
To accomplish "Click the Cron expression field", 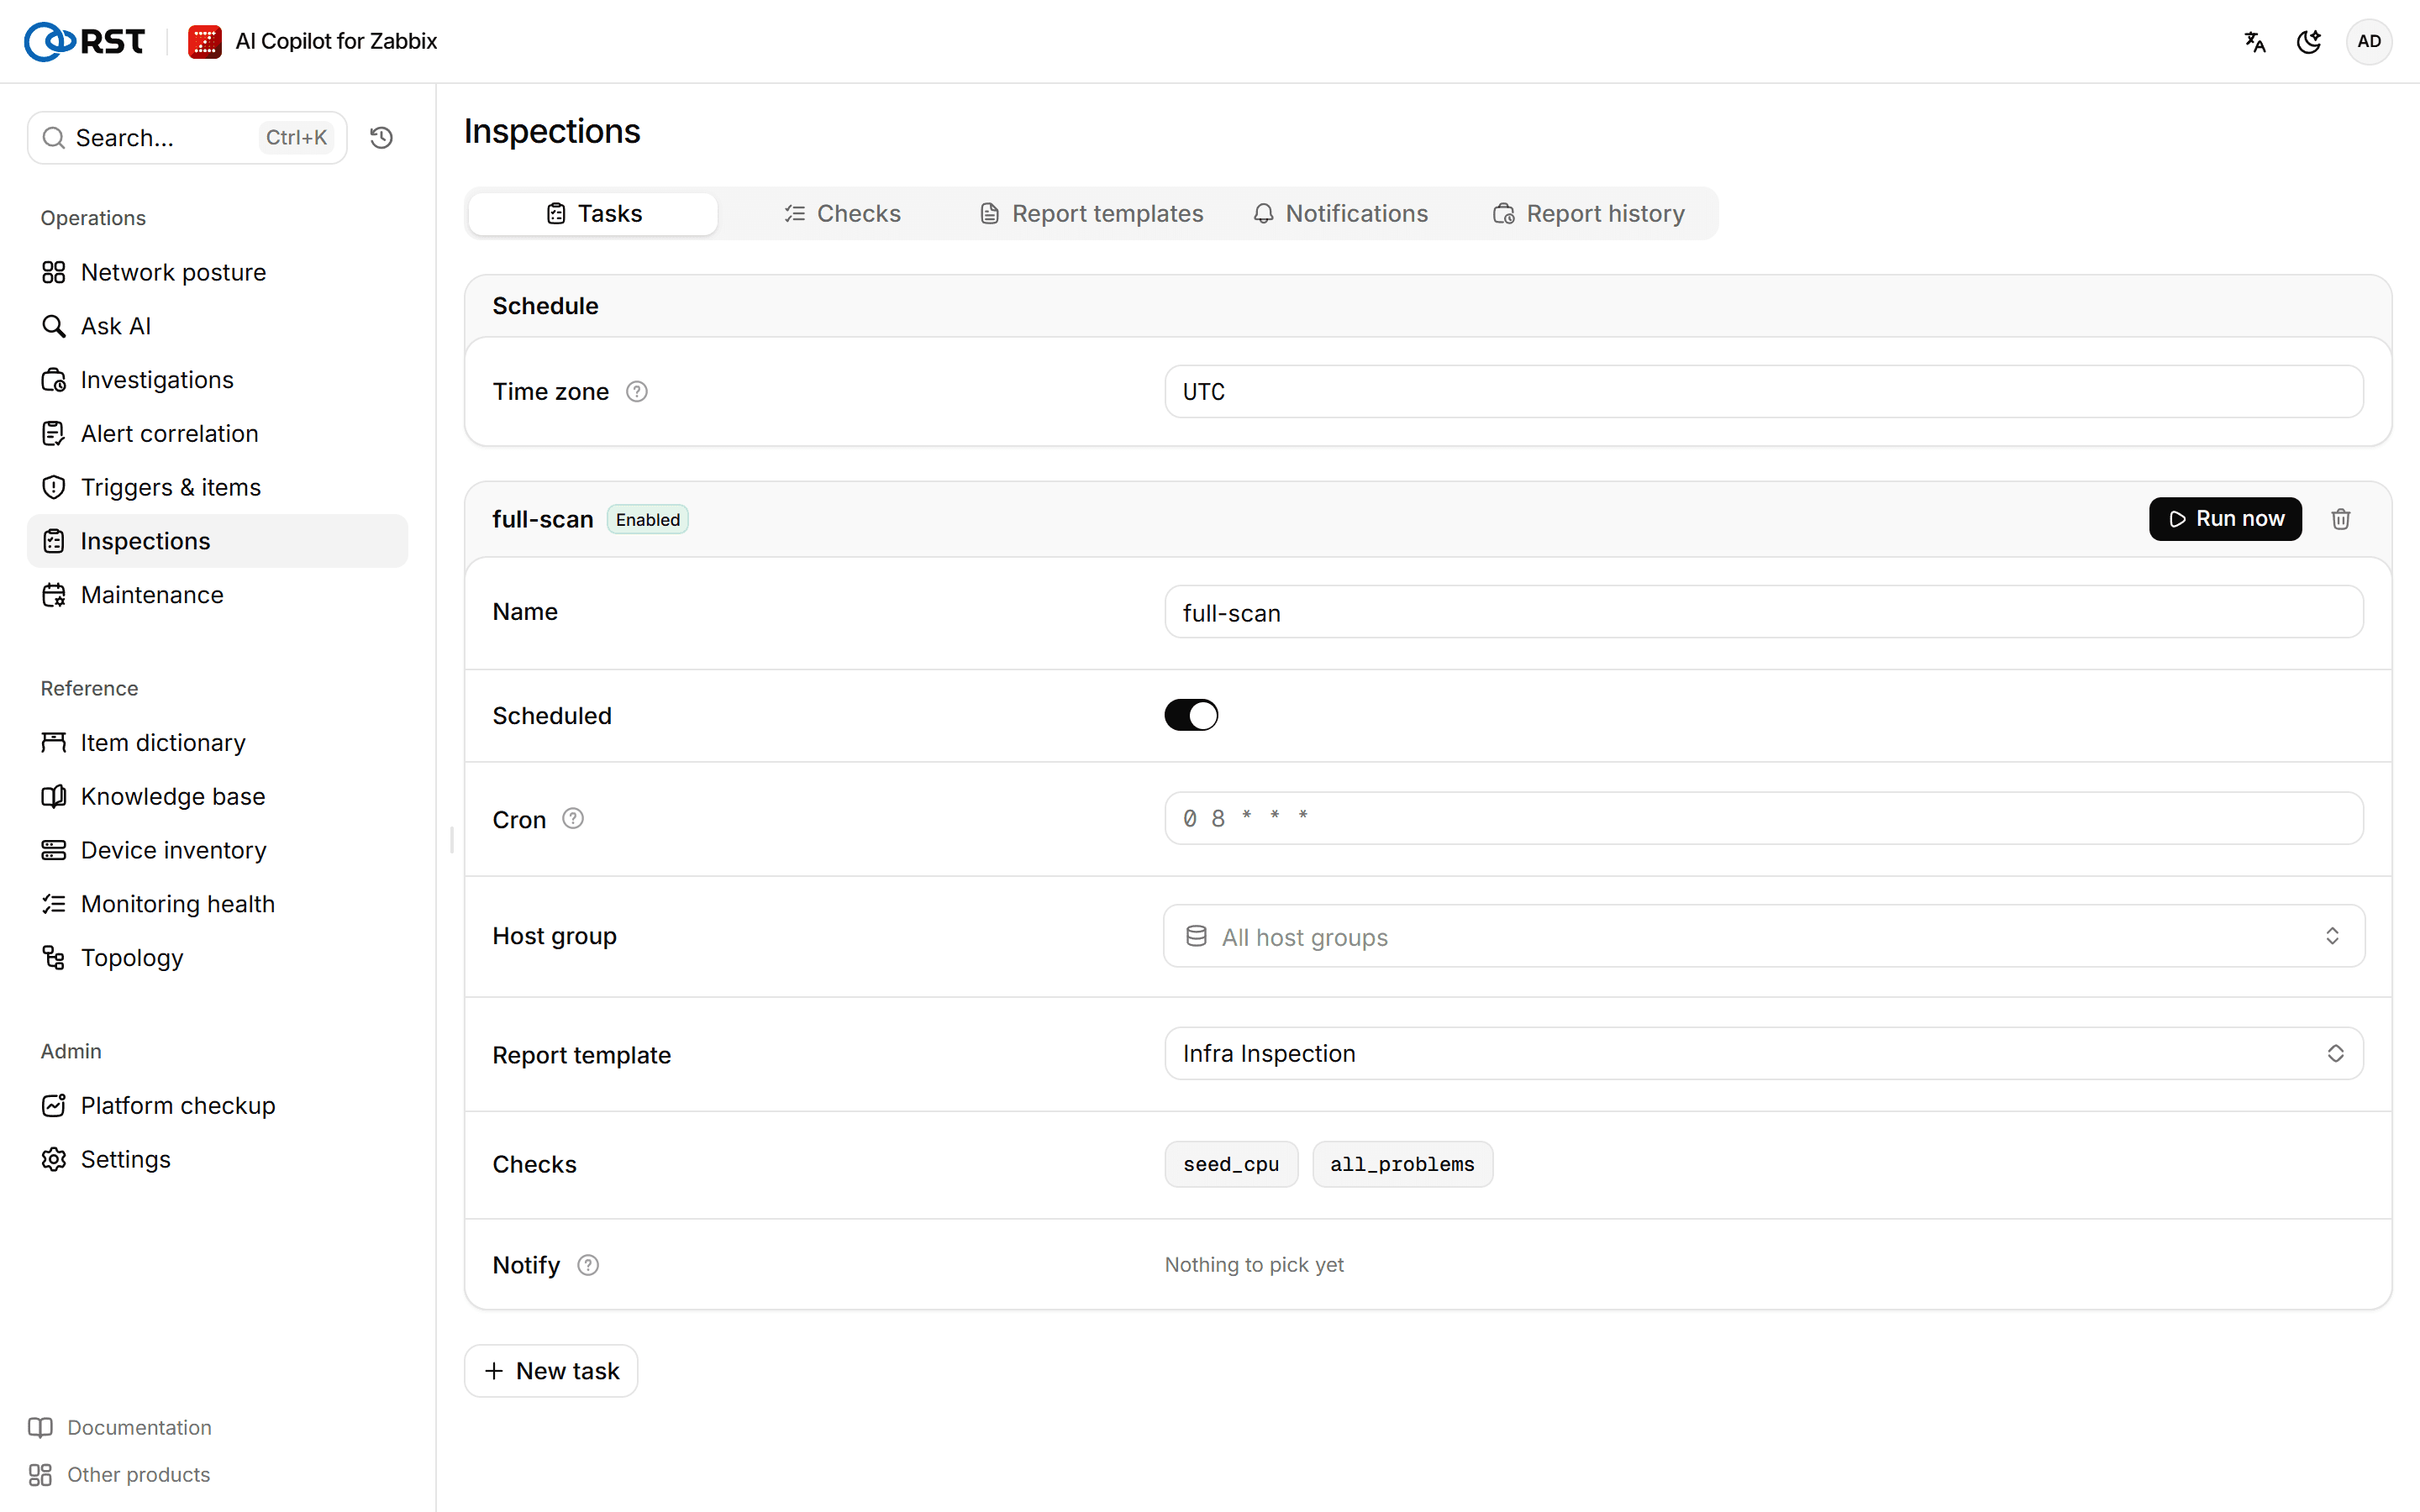I will 1764,819.
